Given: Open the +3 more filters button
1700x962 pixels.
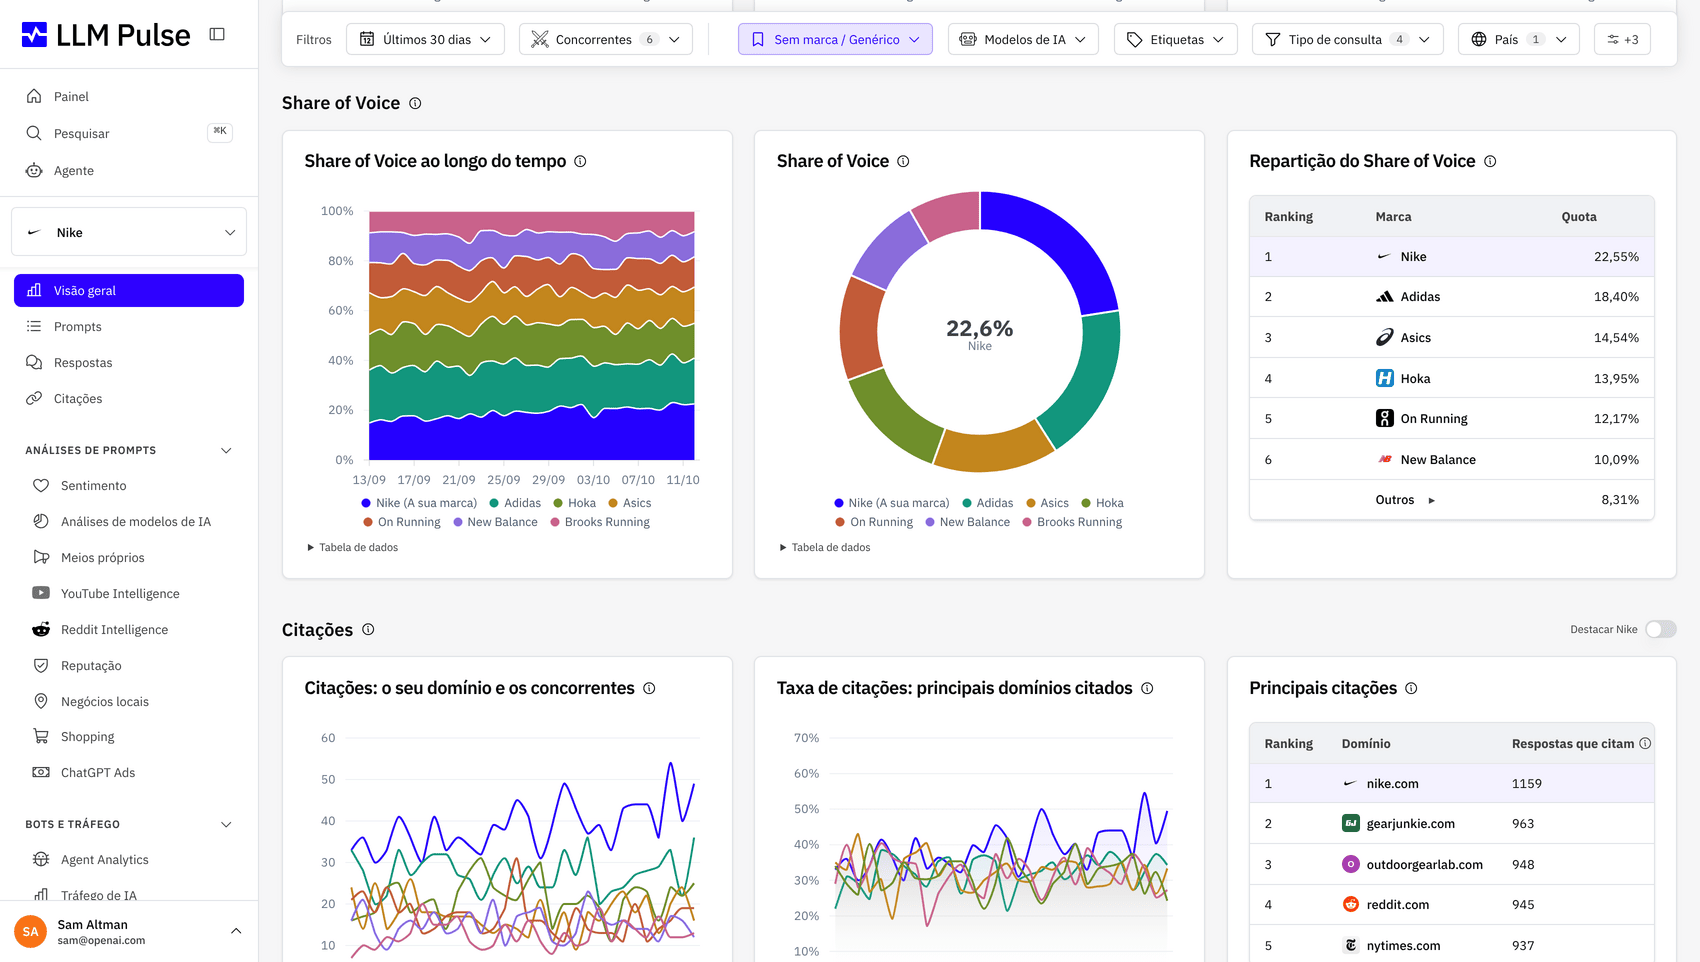Looking at the screenshot, I should (x=1622, y=39).
